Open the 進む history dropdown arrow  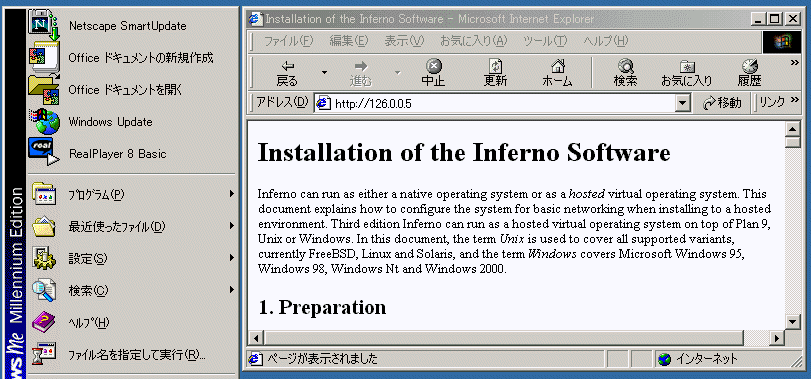tap(397, 72)
